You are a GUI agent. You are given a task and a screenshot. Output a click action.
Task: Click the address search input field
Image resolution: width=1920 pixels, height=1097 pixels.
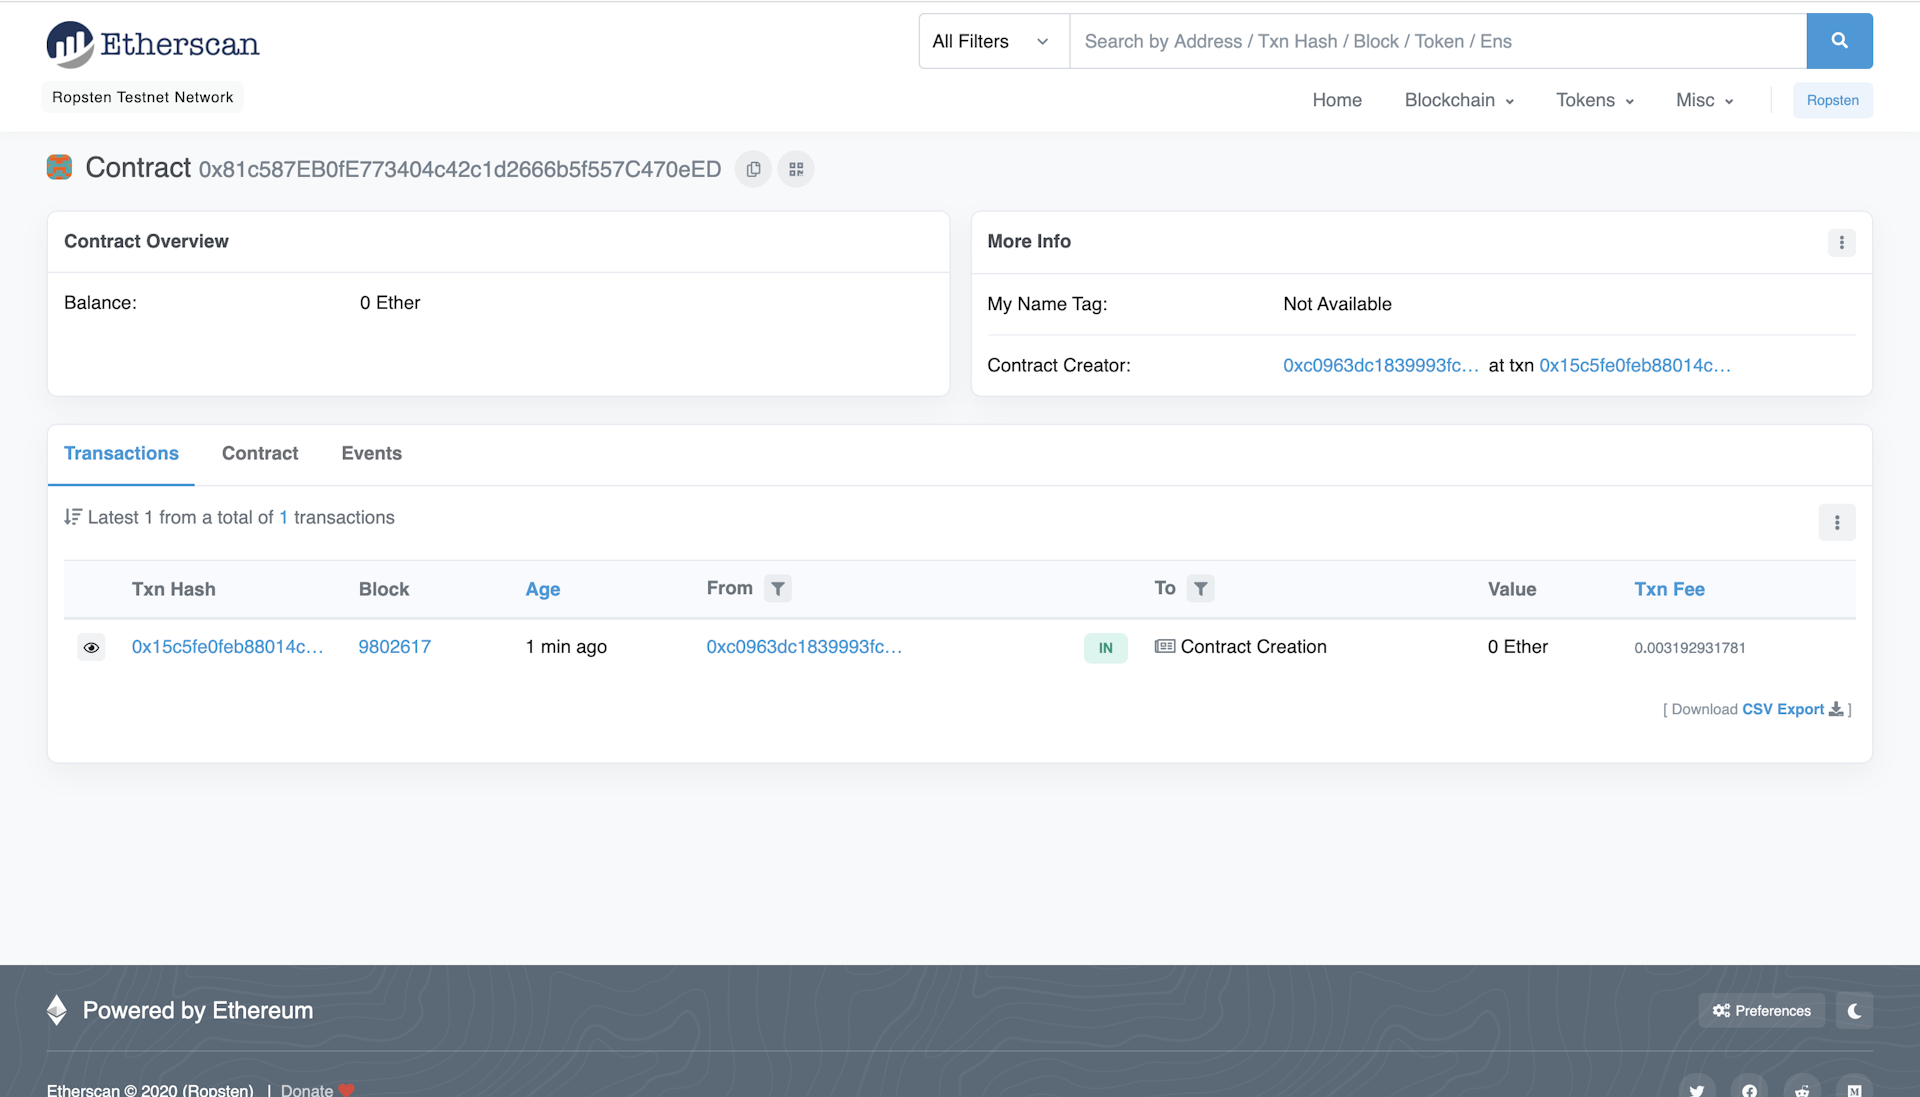tap(1436, 41)
